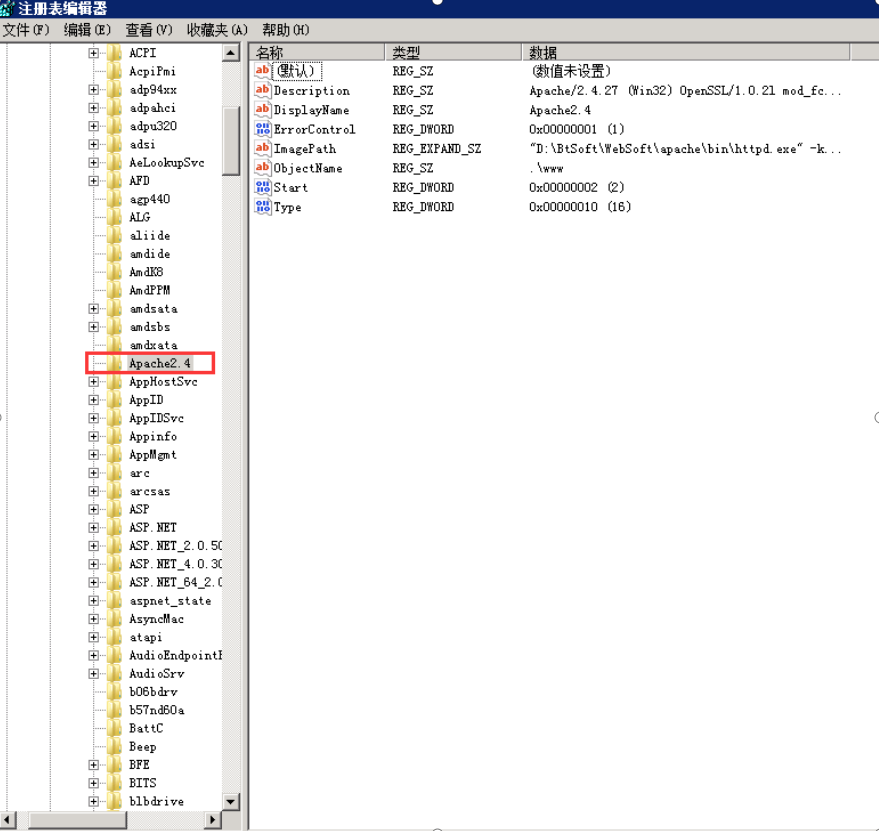Click the Type DWORD value icon
Viewport: 879px width, 831px height.
(262, 207)
